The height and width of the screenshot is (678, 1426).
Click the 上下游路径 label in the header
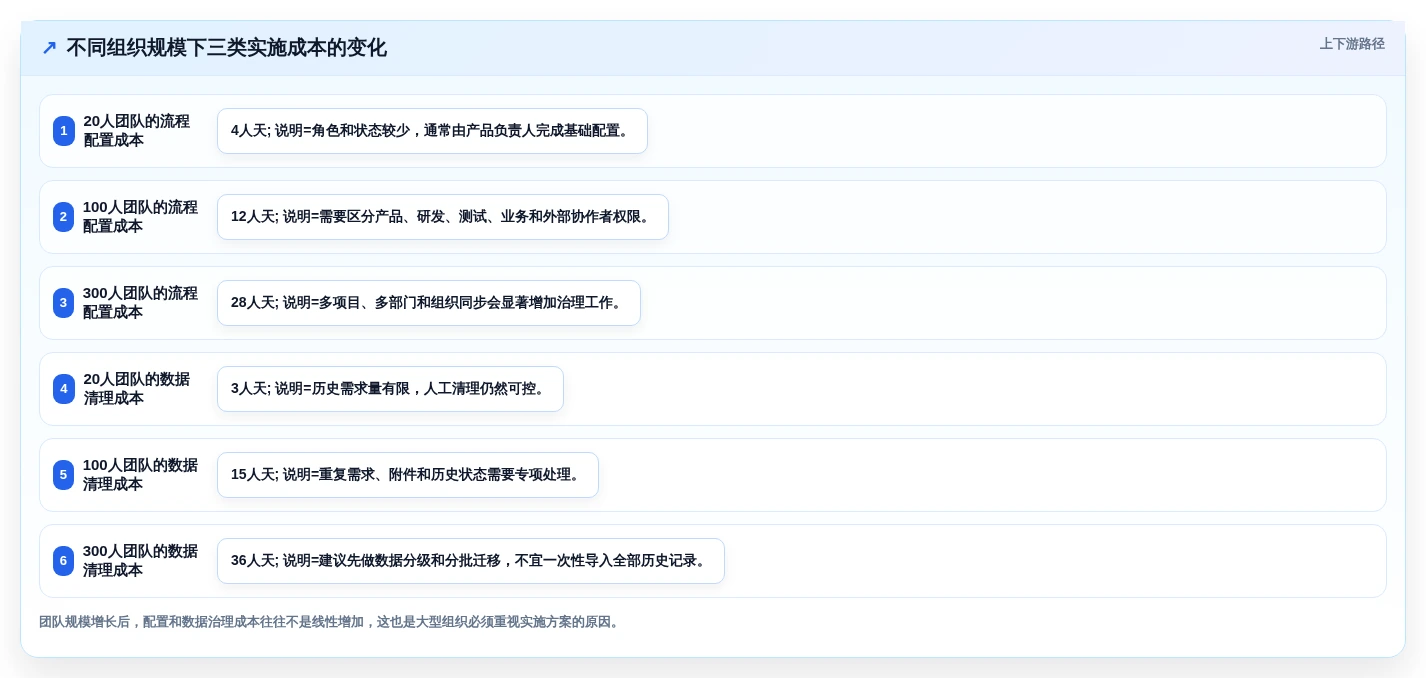[x=1352, y=44]
